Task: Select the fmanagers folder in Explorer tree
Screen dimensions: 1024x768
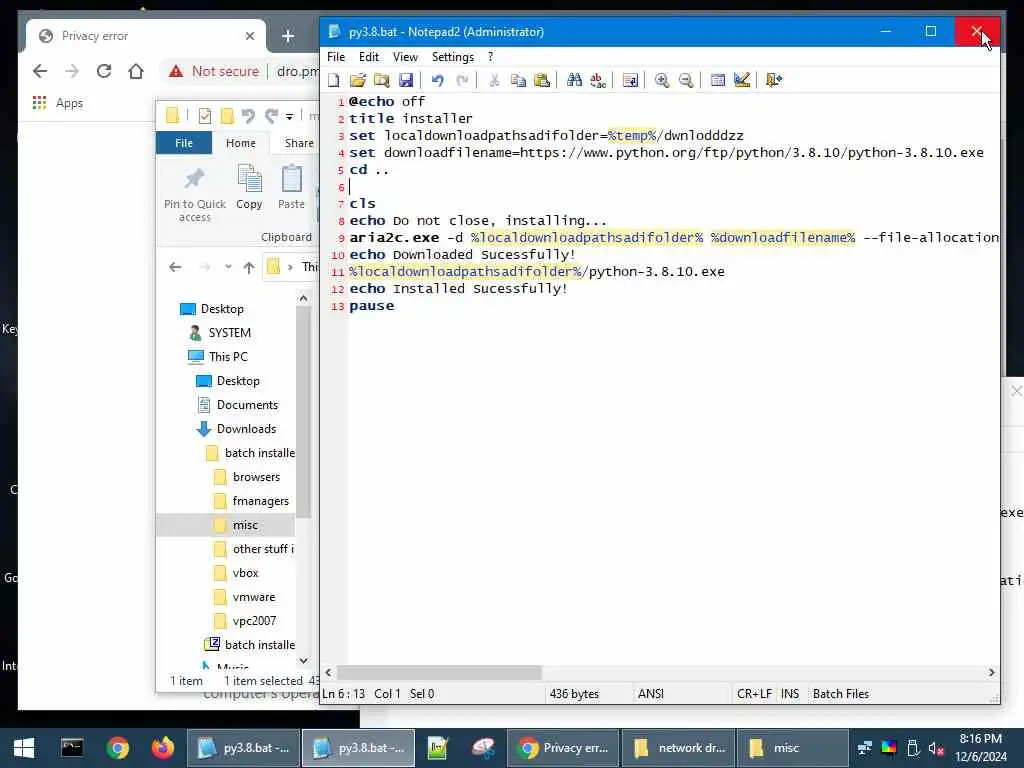Action: click(x=261, y=501)
